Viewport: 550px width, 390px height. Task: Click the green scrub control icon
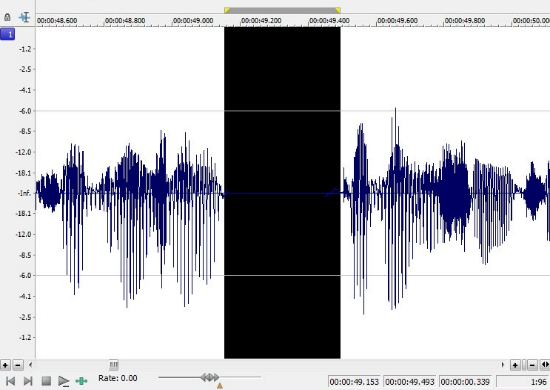coord(81,381)
